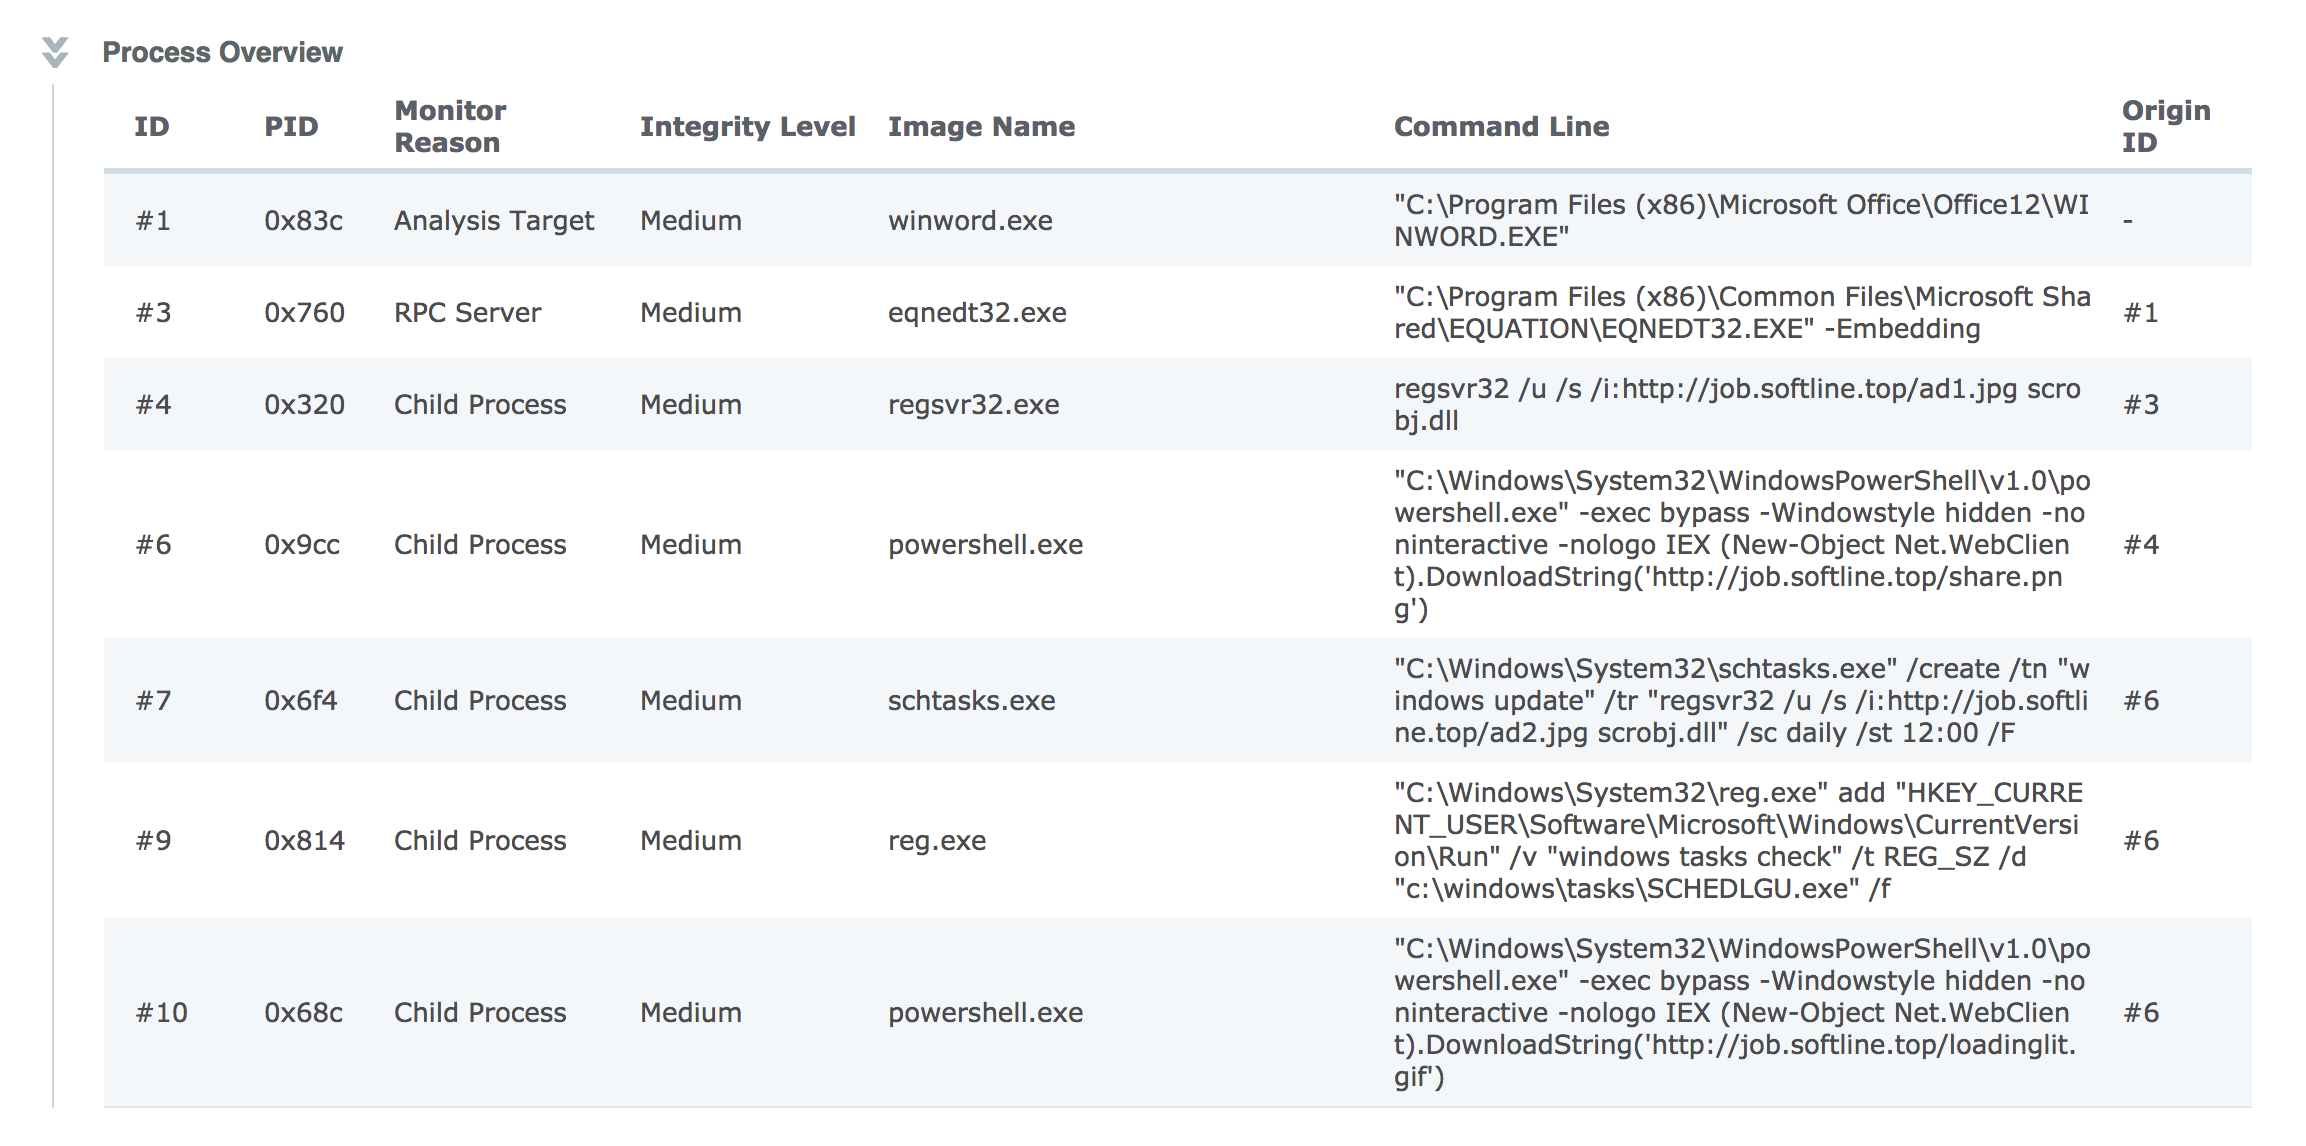The width and height of the screenshot is (2306, 1146).
Task: Click the ID column header
Action: [x=152, y=126]
